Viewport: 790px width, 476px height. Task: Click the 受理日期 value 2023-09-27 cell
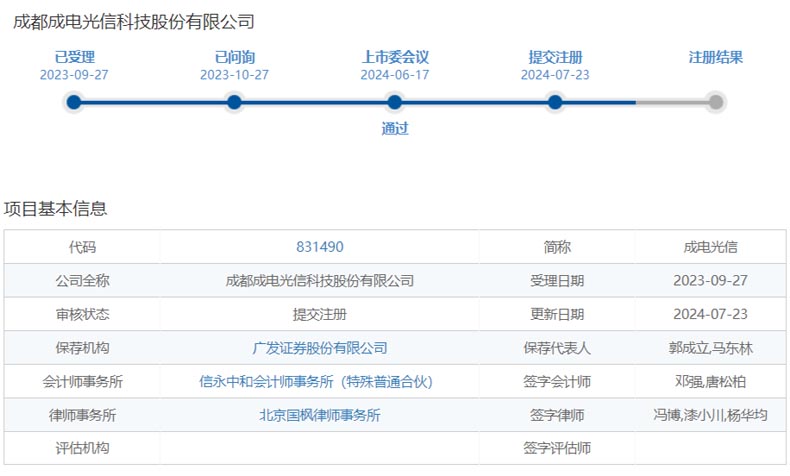(710, 281)
